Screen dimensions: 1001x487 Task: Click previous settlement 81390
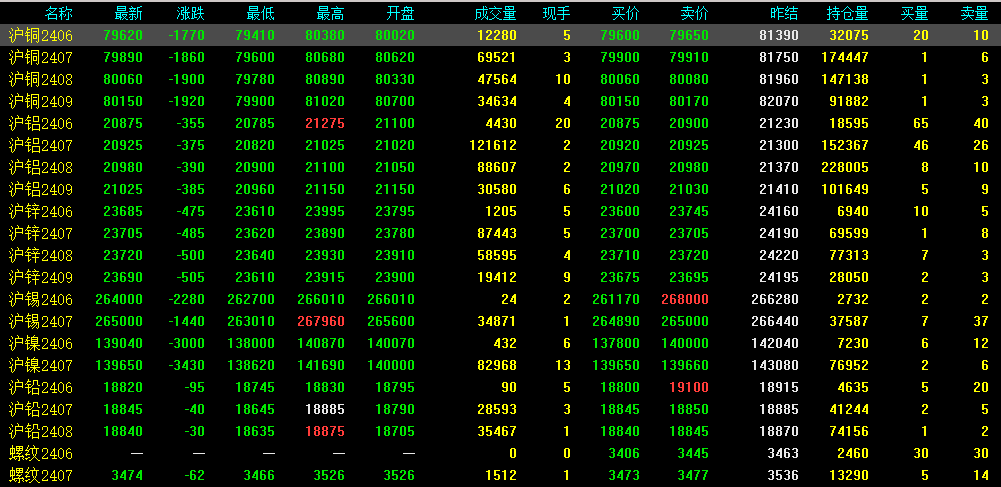point(779,35)
